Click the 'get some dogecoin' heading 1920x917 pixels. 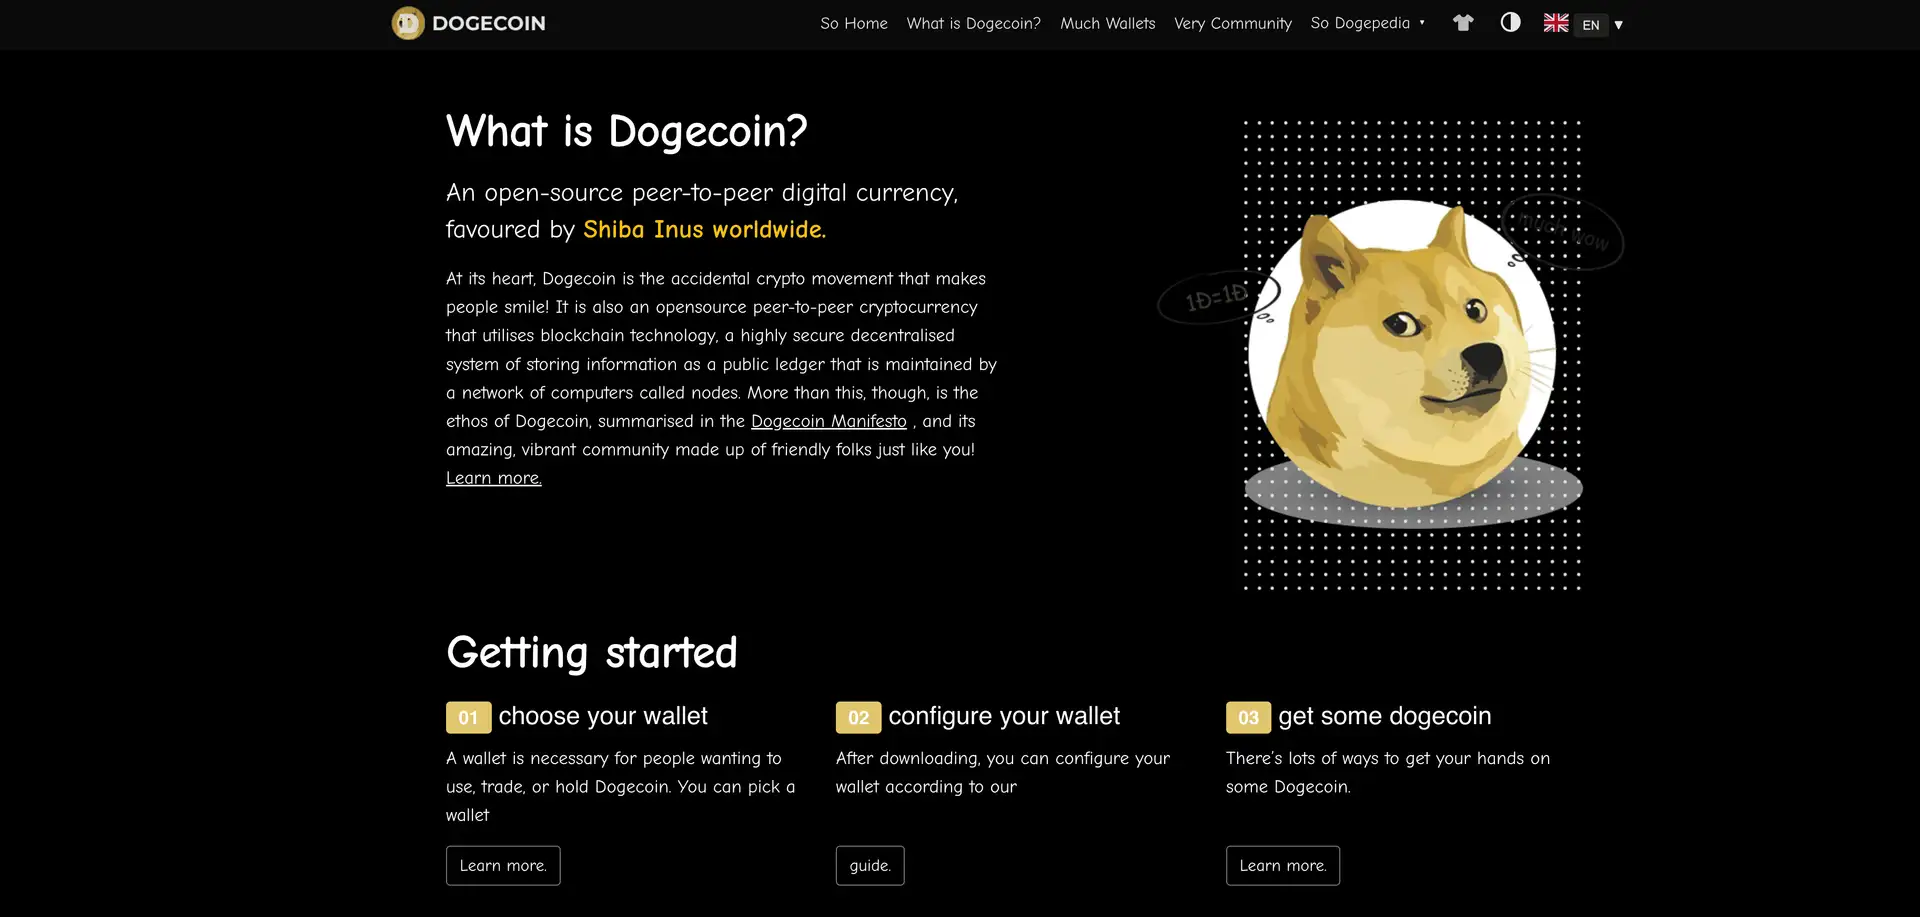pos(1385,716)
